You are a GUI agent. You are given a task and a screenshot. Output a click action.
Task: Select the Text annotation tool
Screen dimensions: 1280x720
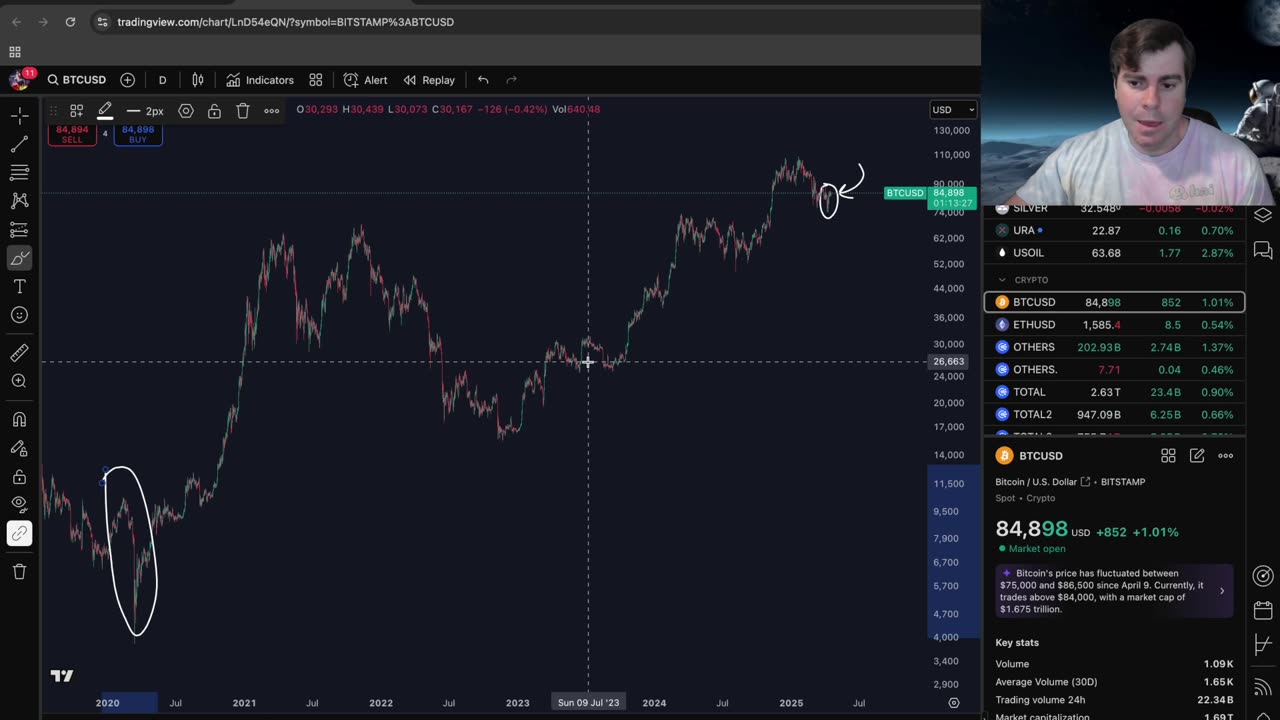click(19, 287)
